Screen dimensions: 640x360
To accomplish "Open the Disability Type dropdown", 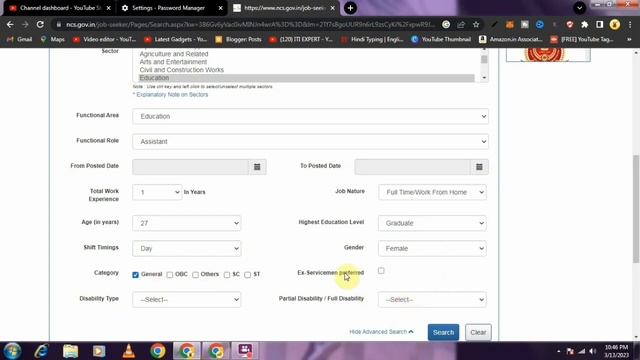I will click(x=187, y=300).
